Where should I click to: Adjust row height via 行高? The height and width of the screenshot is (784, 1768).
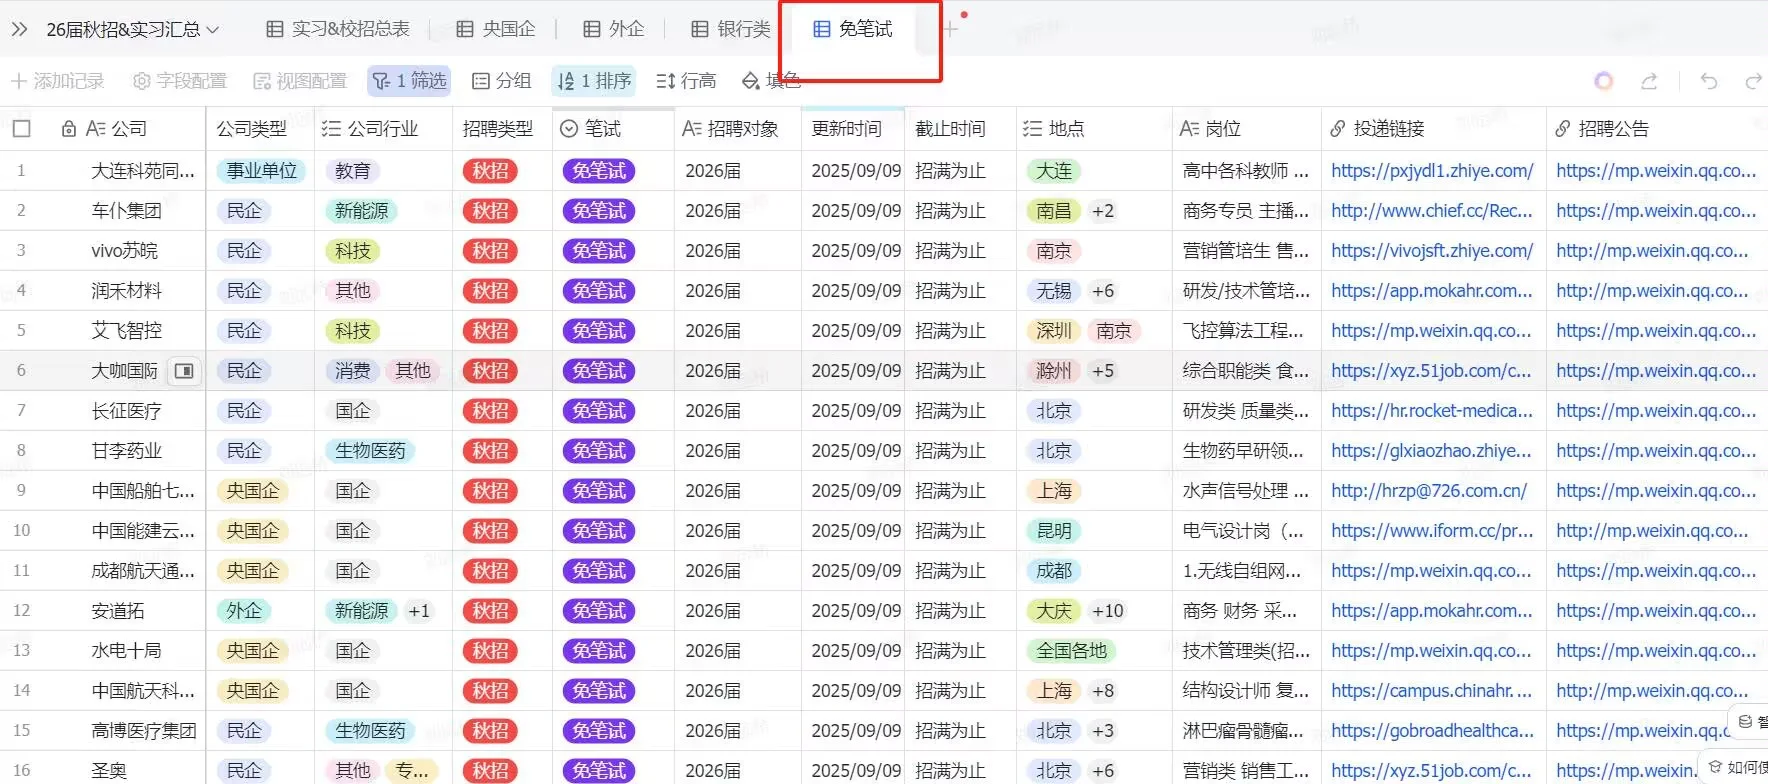pyautogui.click(x=686, y=81)
